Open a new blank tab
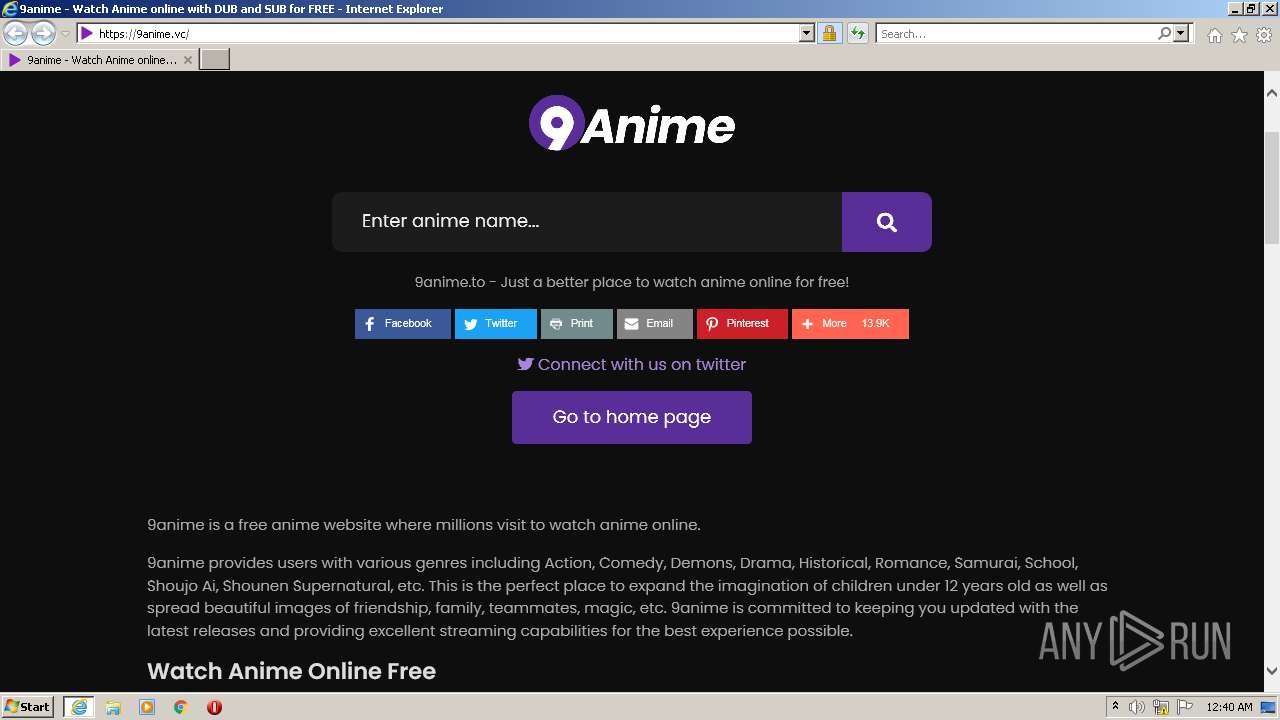This screenshot has width=1280, height=720. coord(215,60)
